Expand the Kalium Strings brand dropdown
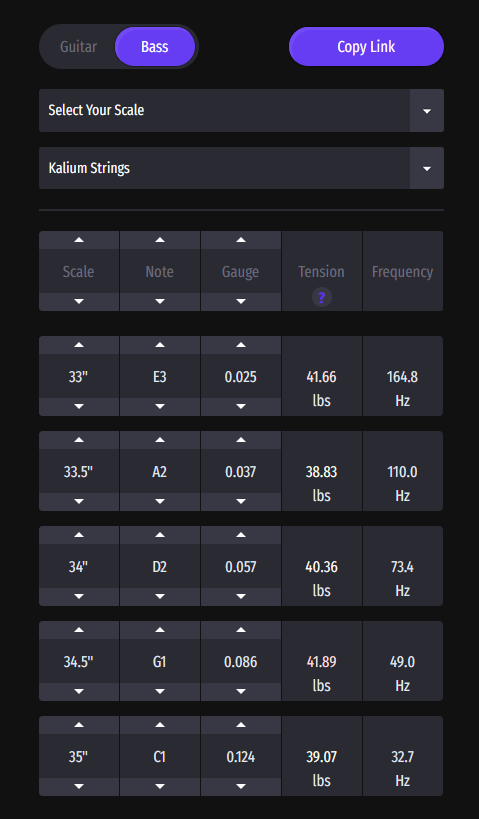This screenshot has width=479, height=819. pyautogui.click(x=241, y=168)
